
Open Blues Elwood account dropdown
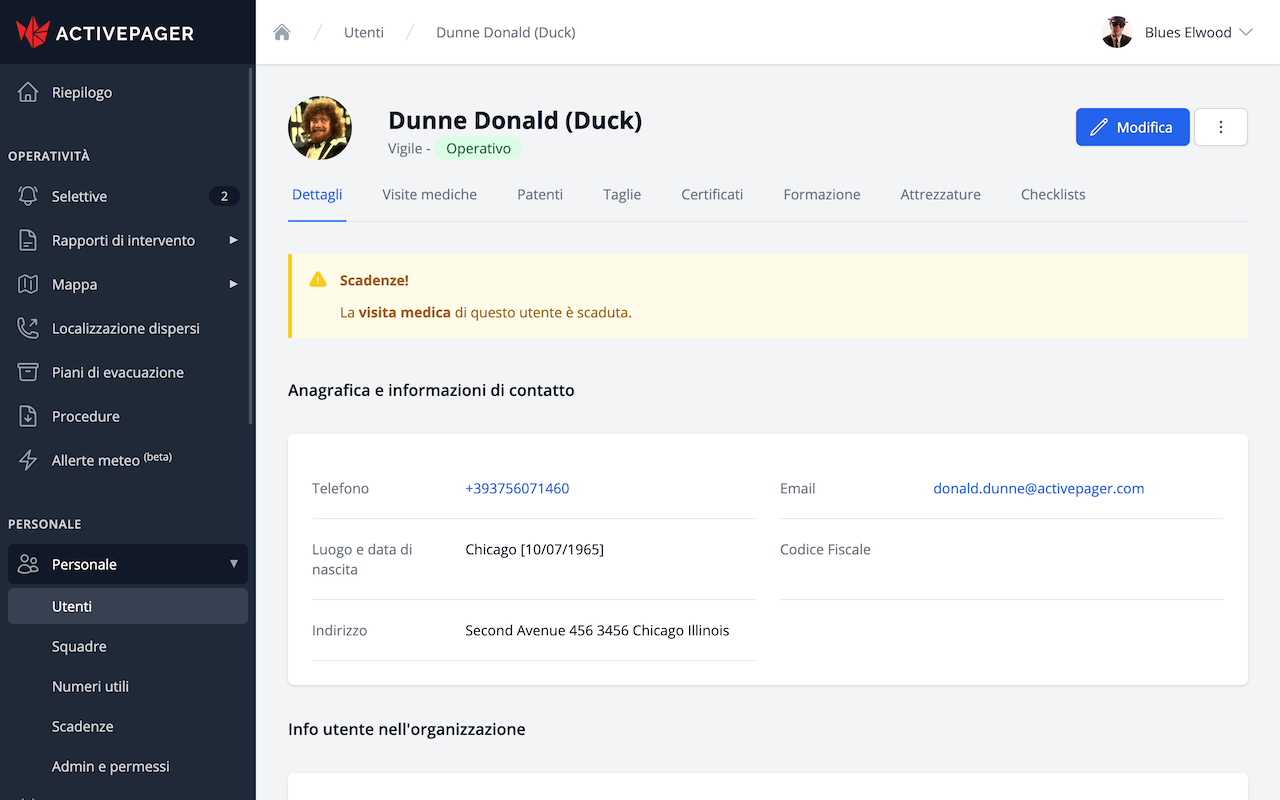pos(1177,32)
